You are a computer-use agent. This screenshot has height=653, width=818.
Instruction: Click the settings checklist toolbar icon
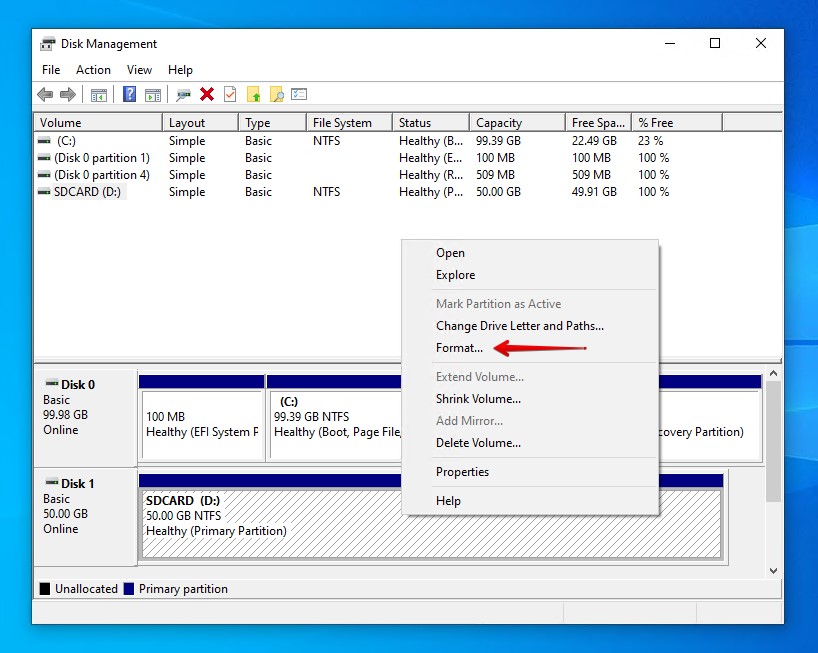tap(299, 95)
